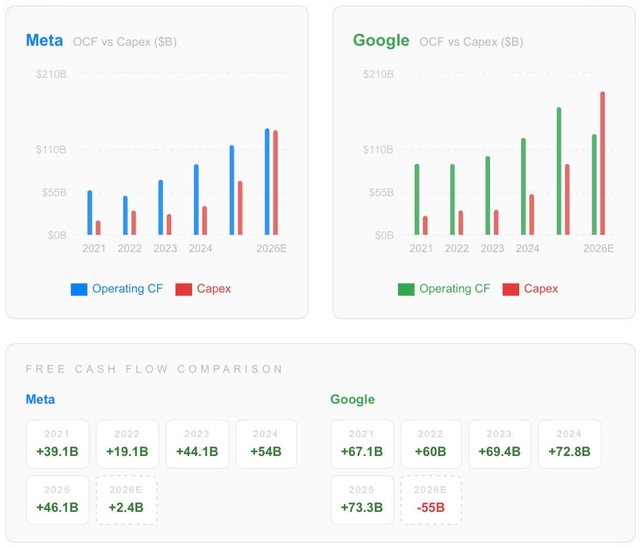Select the Meta 2025 +46.1B free cash flow card
Screen dimensions: 640x547
[x=58, y=500]
